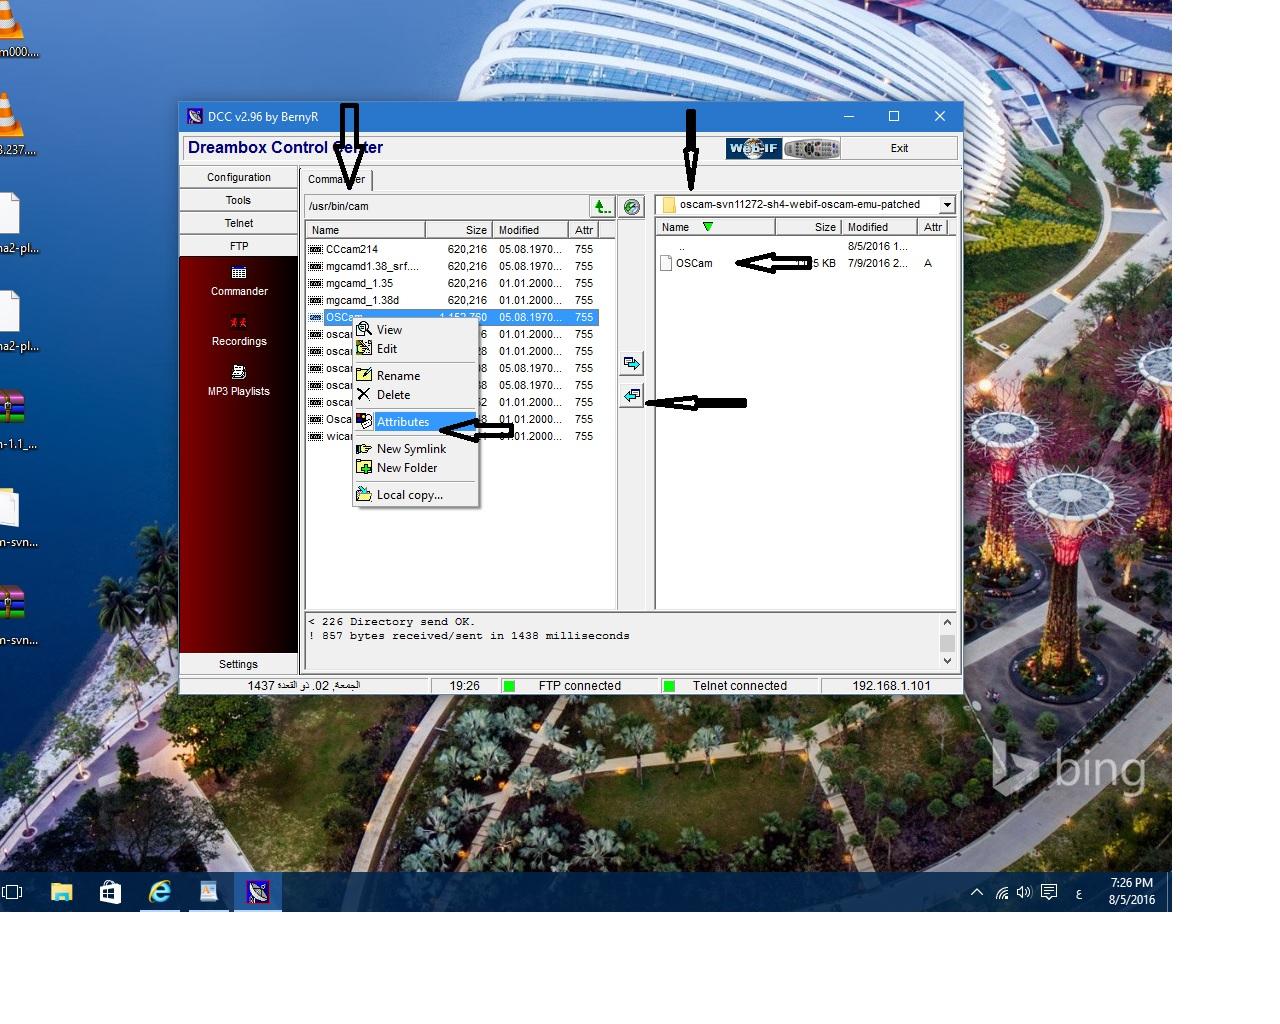Switch to DCC app in the taskbar

(258, 892)
